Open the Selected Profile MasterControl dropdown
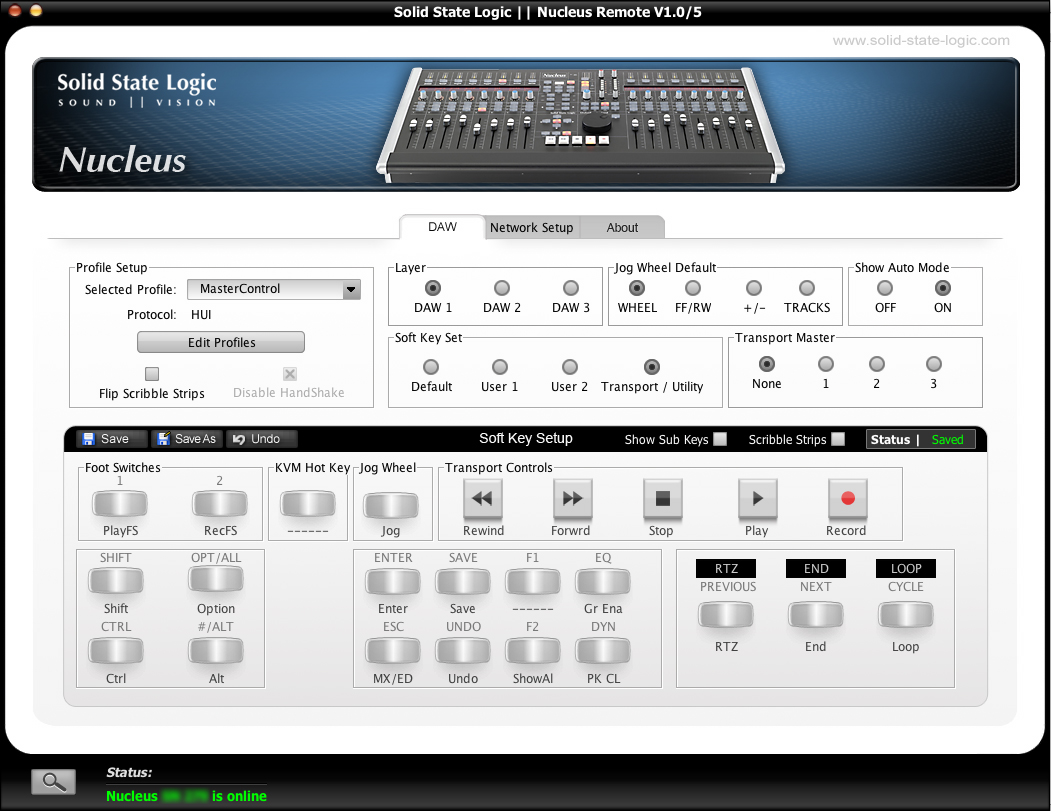This screenshot has width=1051, height=811. (274, 289)
